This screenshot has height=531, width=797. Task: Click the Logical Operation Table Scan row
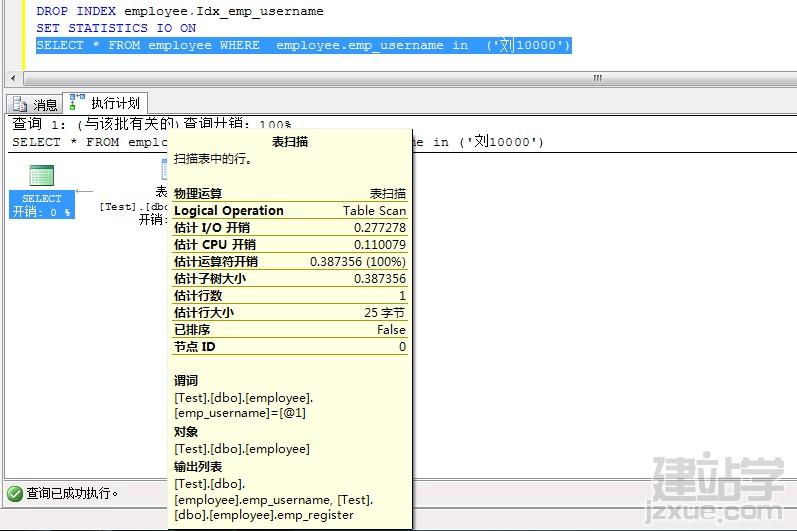(290, 210)
